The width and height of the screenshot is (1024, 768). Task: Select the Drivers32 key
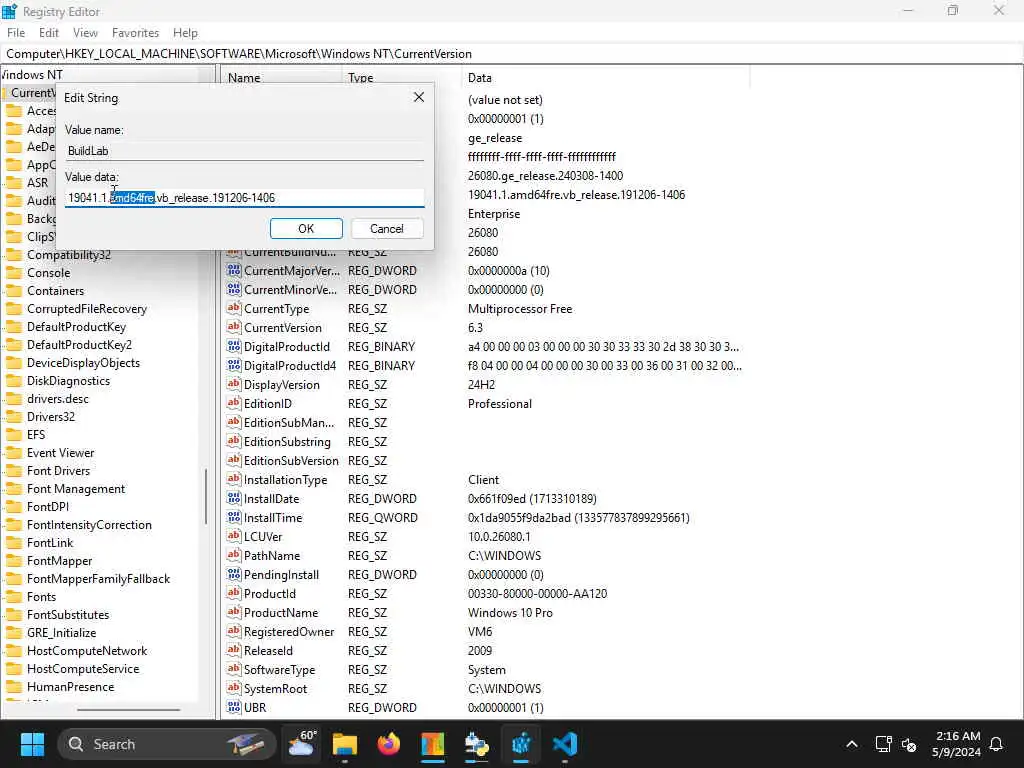click(x=51, y=417)
